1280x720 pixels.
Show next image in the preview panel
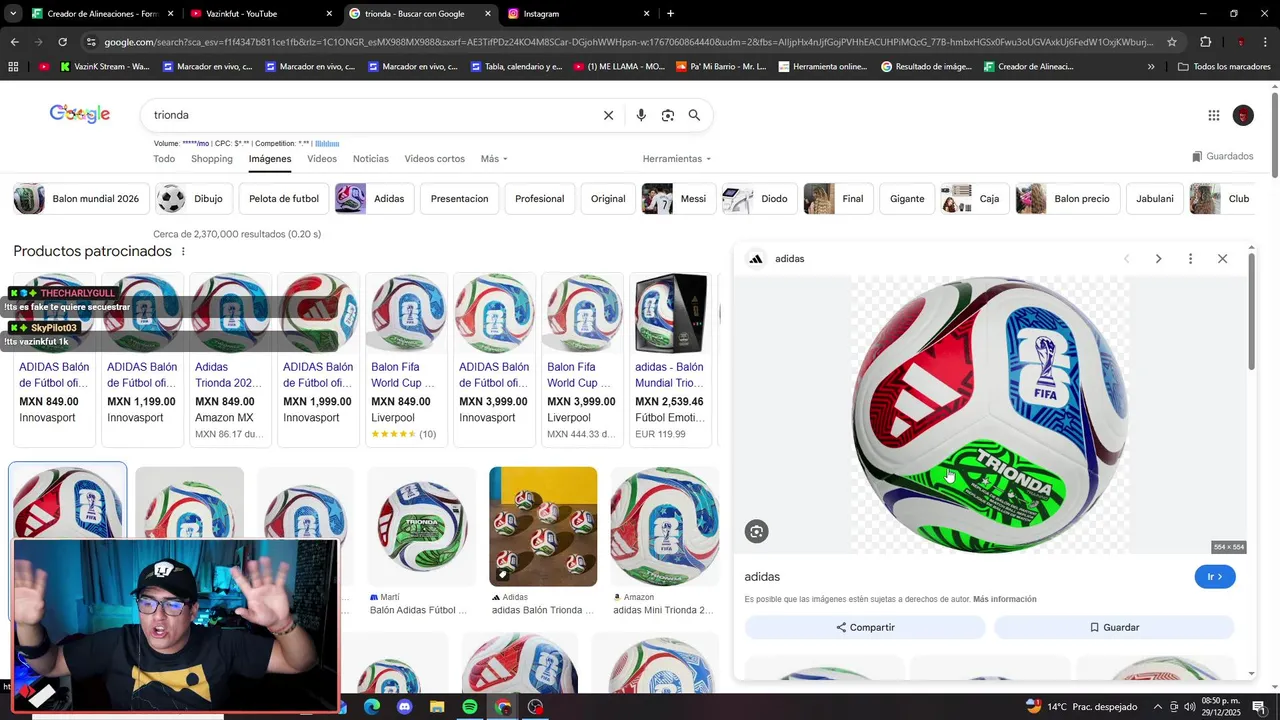pos(1158,259)
